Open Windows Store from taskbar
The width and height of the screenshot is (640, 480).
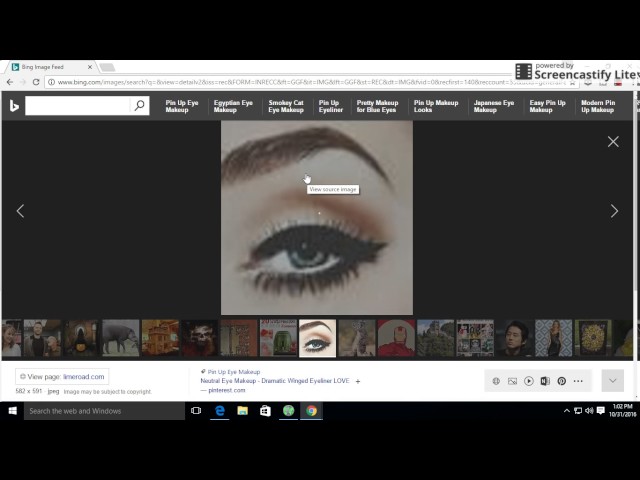(x=265, y=411)
